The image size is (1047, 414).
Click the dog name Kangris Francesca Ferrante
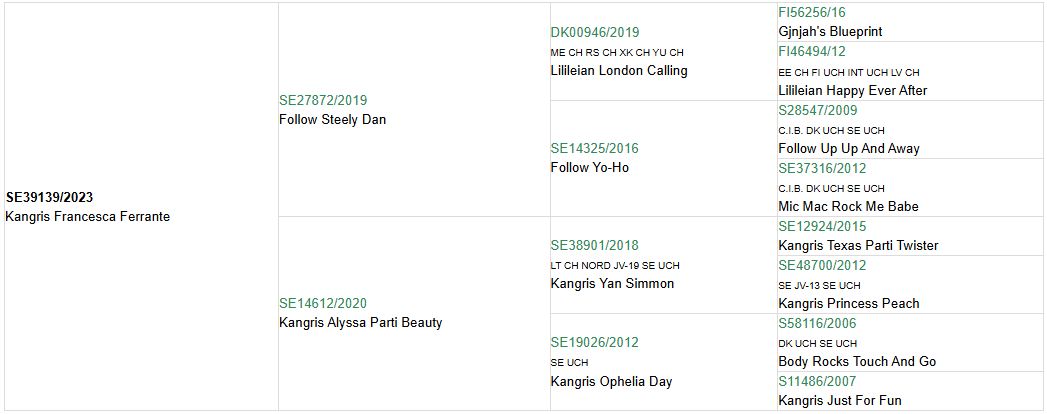pyautogui.click(x=87, y=216)
